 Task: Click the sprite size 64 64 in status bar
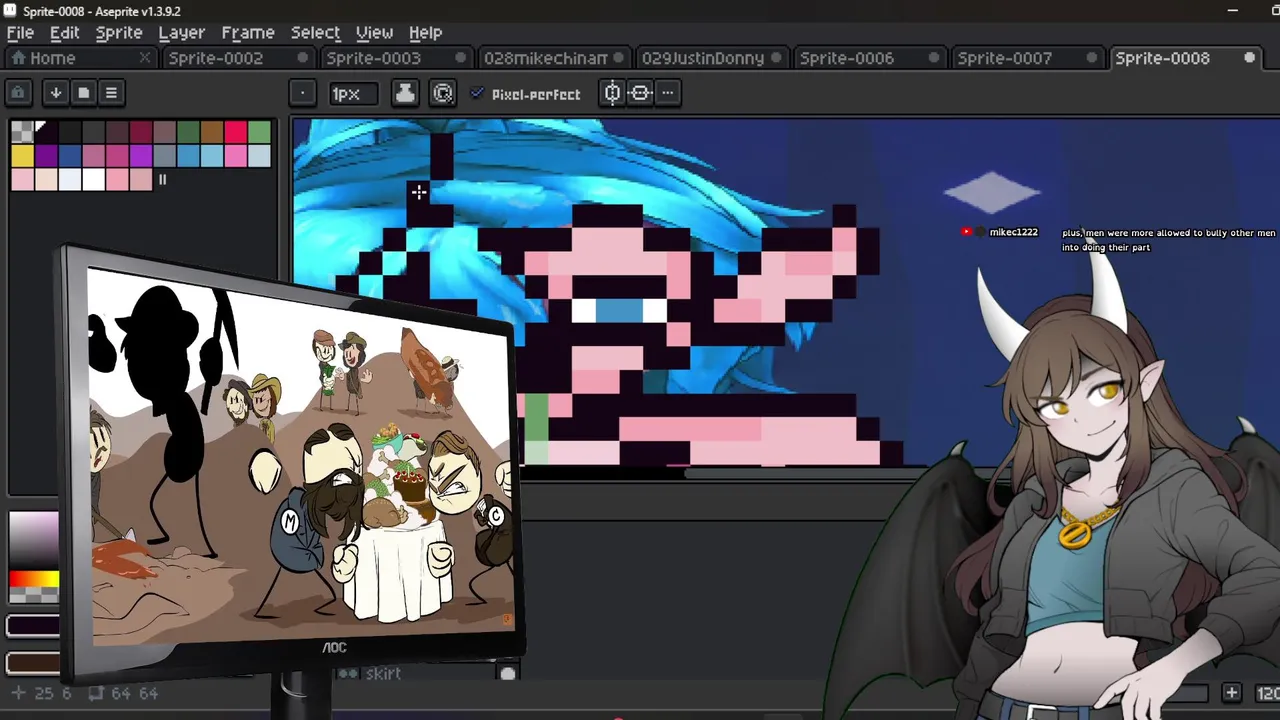coord(123,693)
